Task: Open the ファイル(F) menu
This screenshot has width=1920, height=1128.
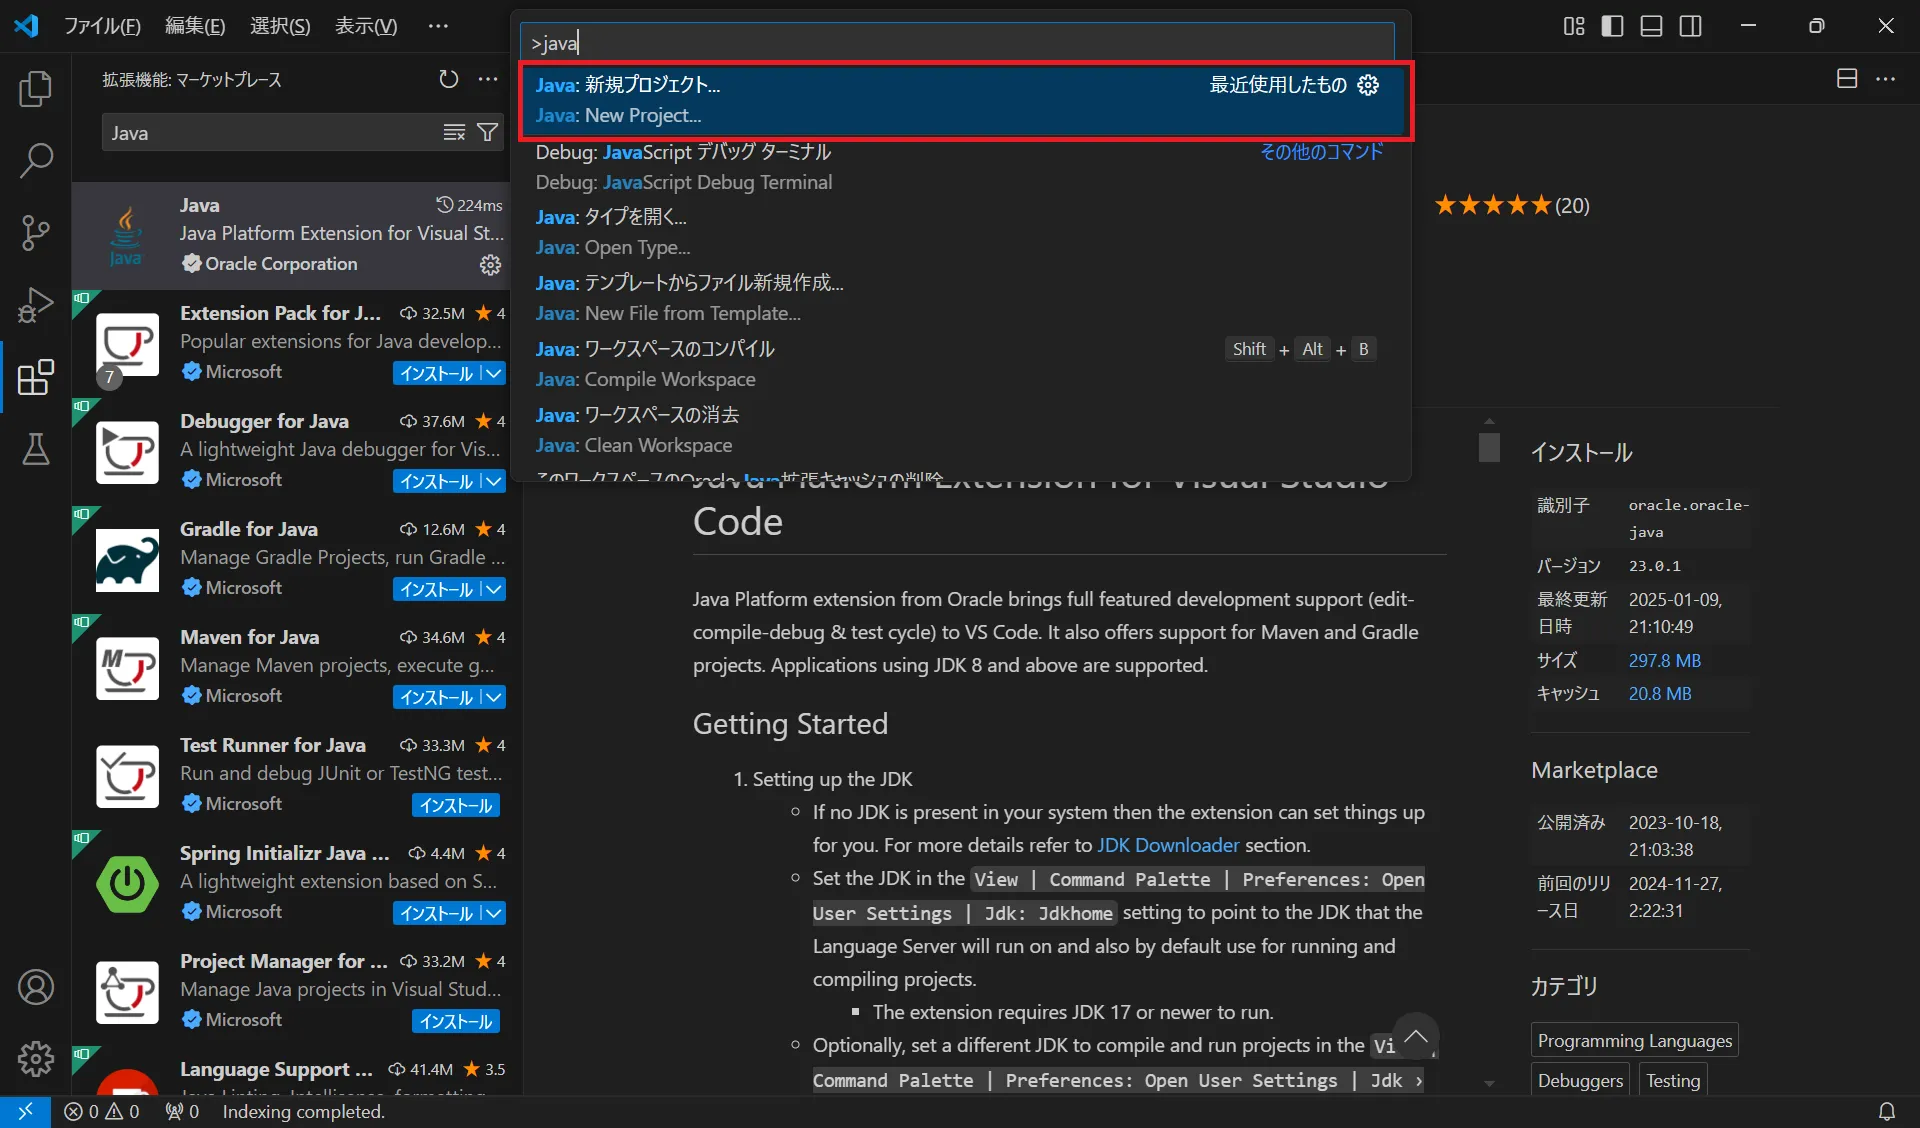Action: click(103, 26)
